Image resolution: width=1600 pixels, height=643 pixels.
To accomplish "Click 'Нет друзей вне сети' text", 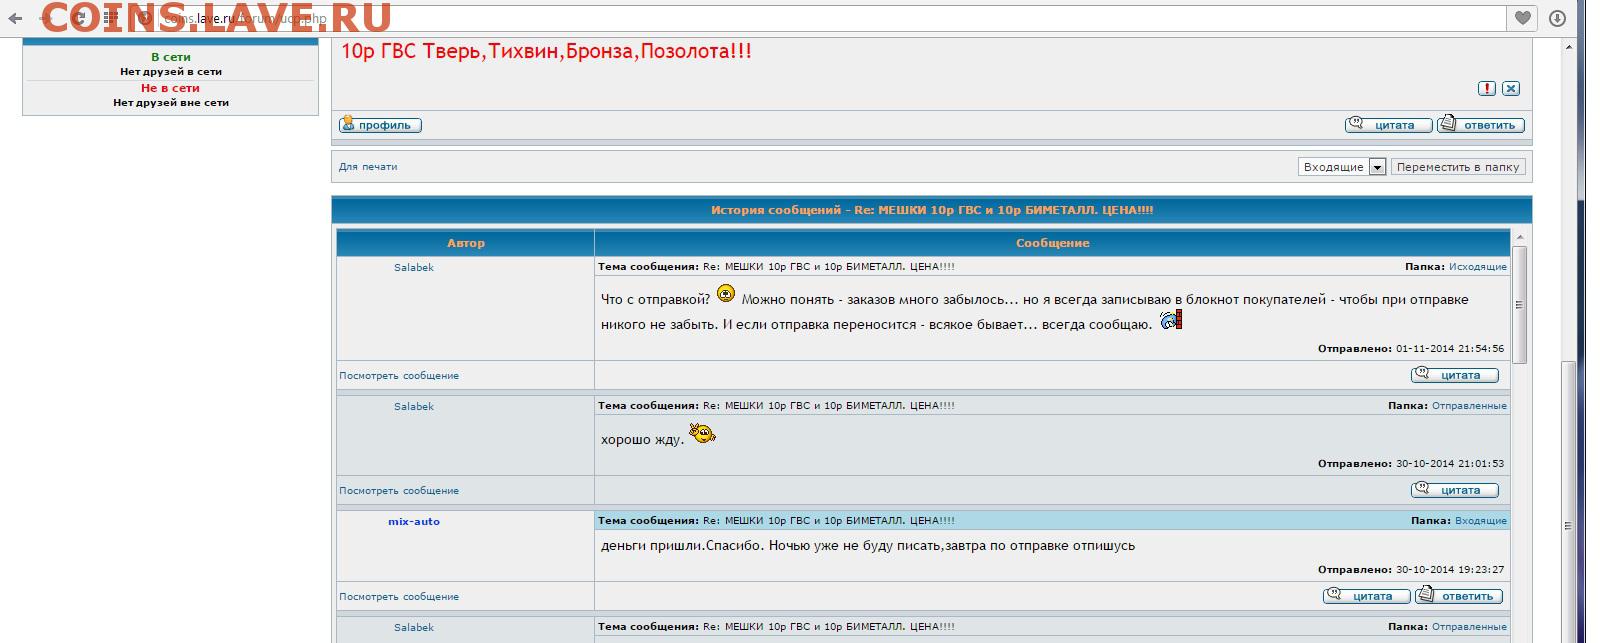I will [x=171, y=103].
